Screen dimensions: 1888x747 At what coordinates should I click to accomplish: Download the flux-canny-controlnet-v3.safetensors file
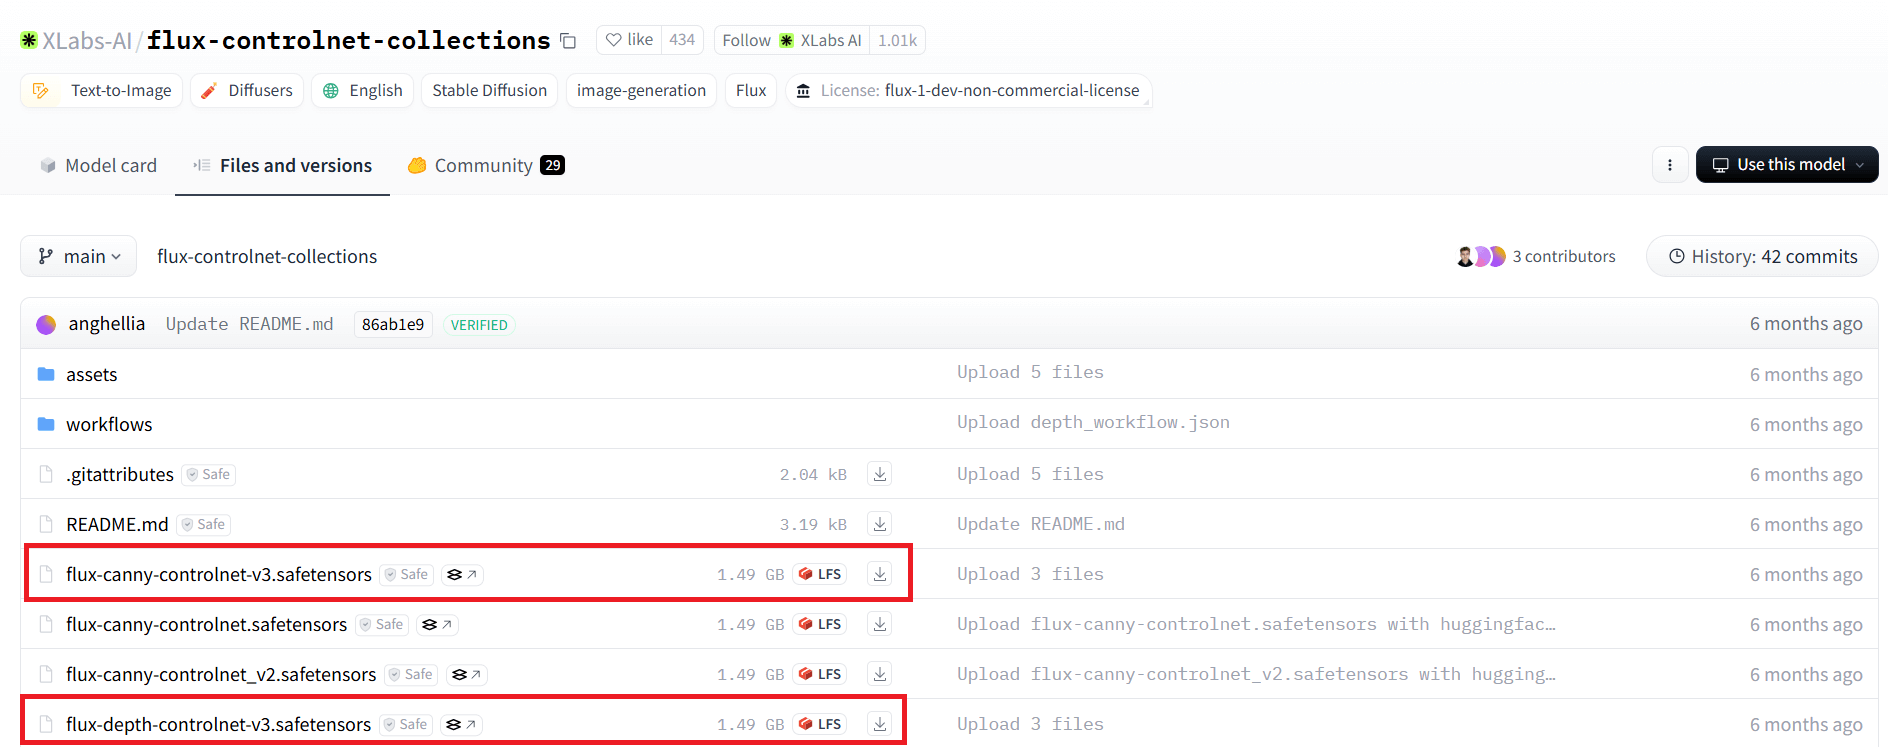(x=879, y=574)
